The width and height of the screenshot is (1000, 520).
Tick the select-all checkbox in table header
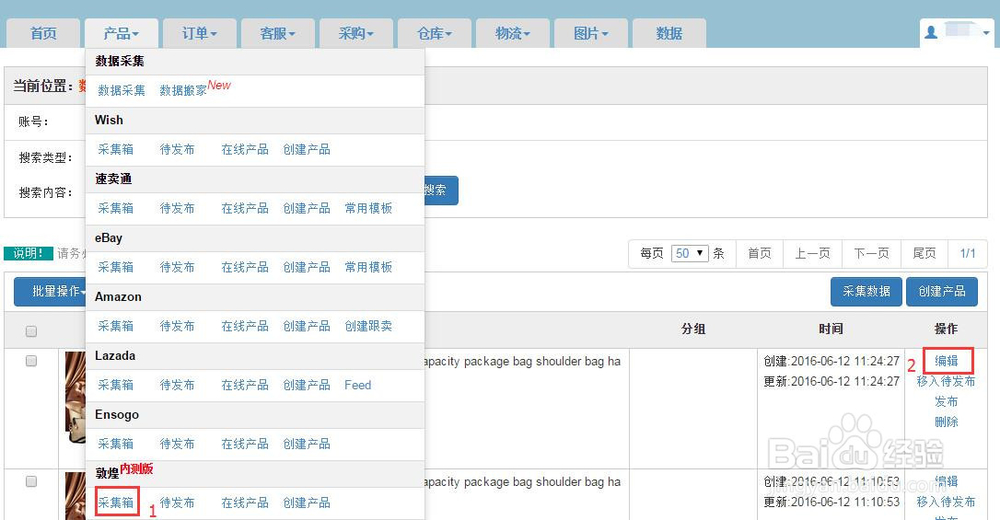pos(31,331)
